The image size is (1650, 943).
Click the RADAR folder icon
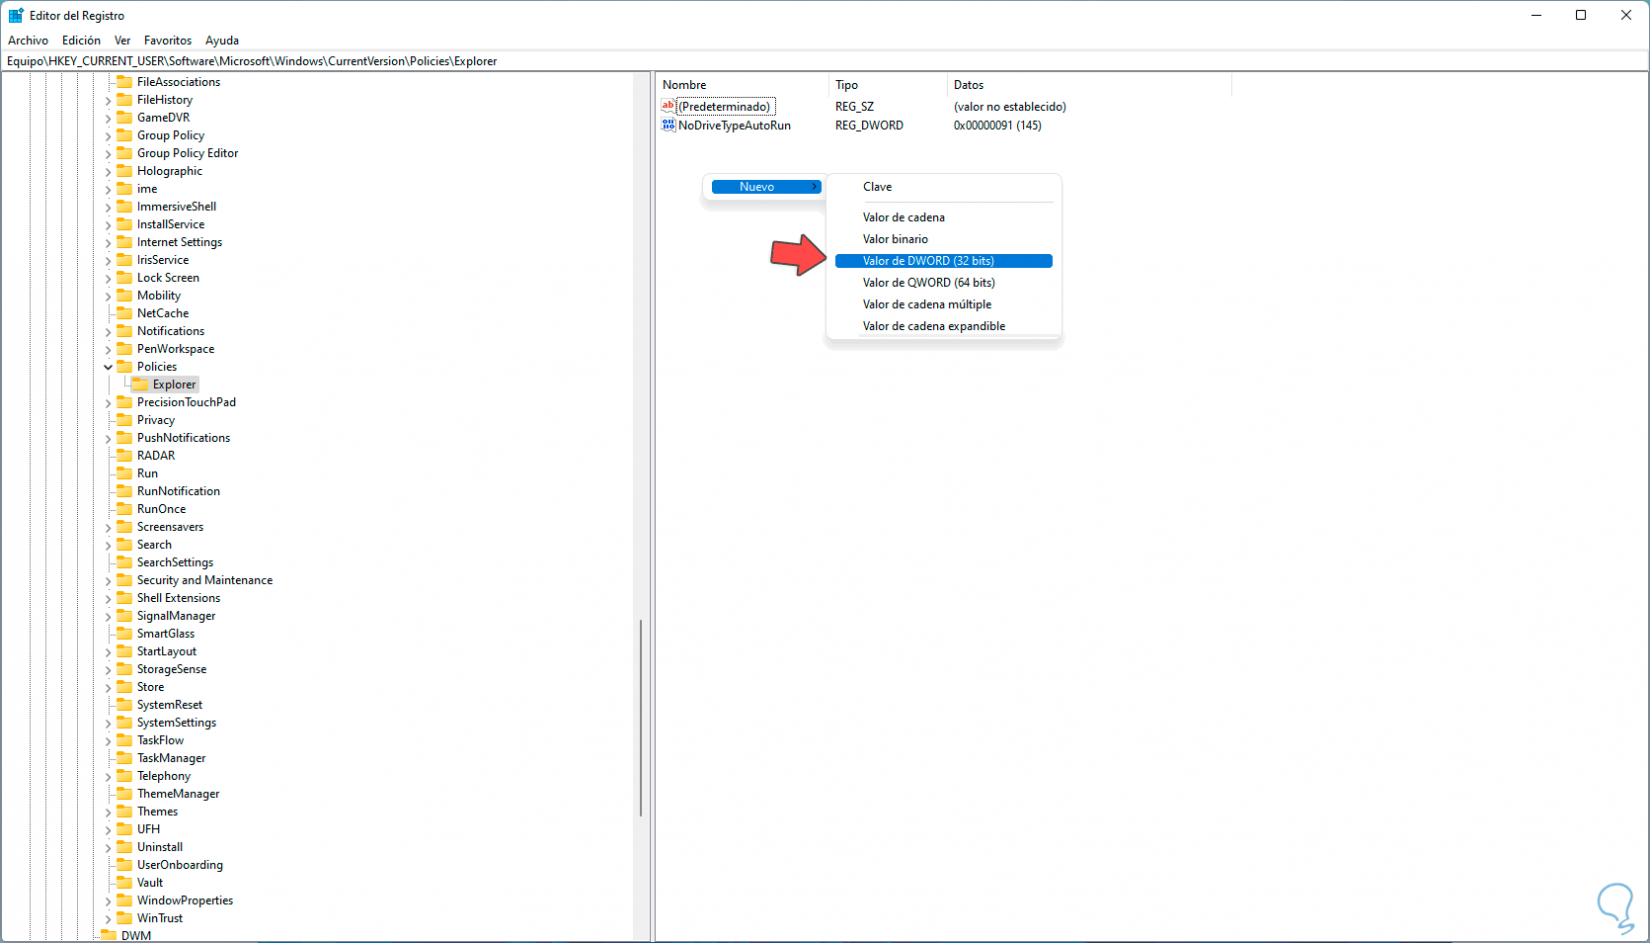[124, 455]
